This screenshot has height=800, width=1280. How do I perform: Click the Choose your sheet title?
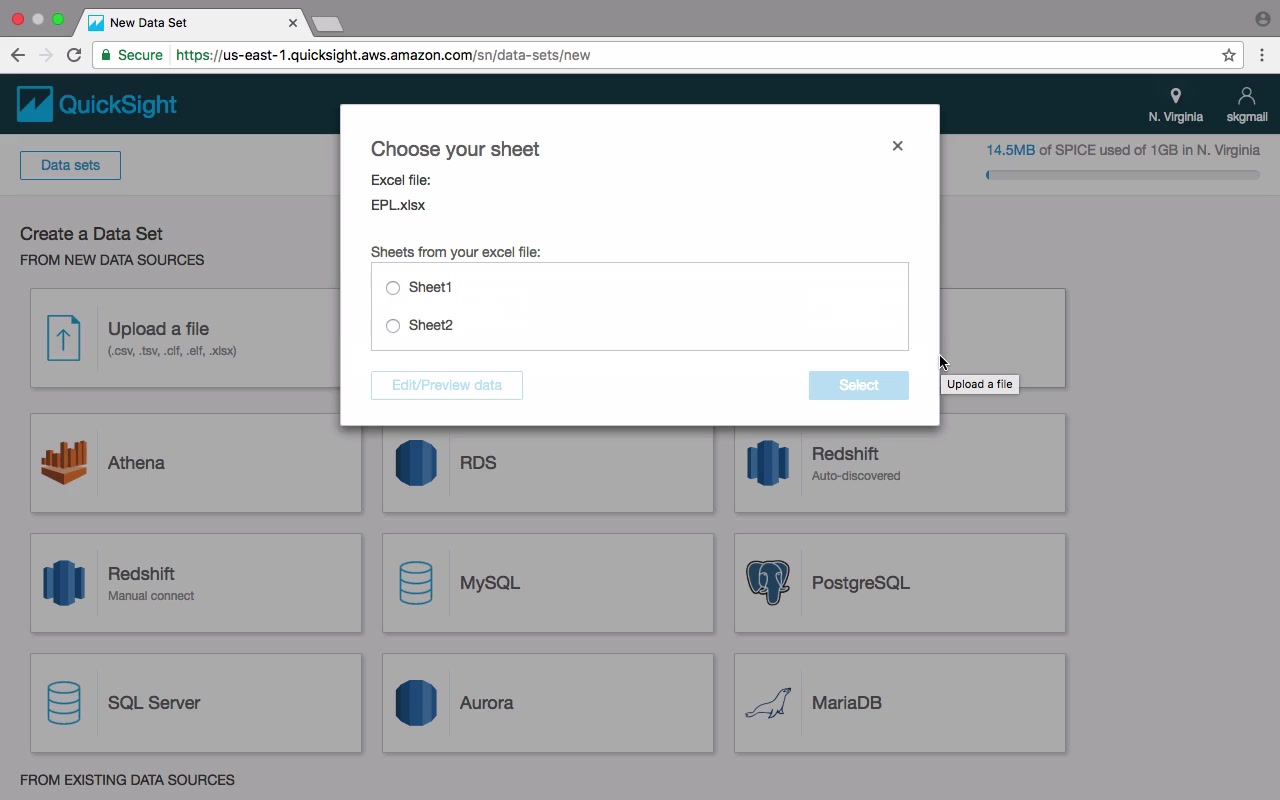455,149
